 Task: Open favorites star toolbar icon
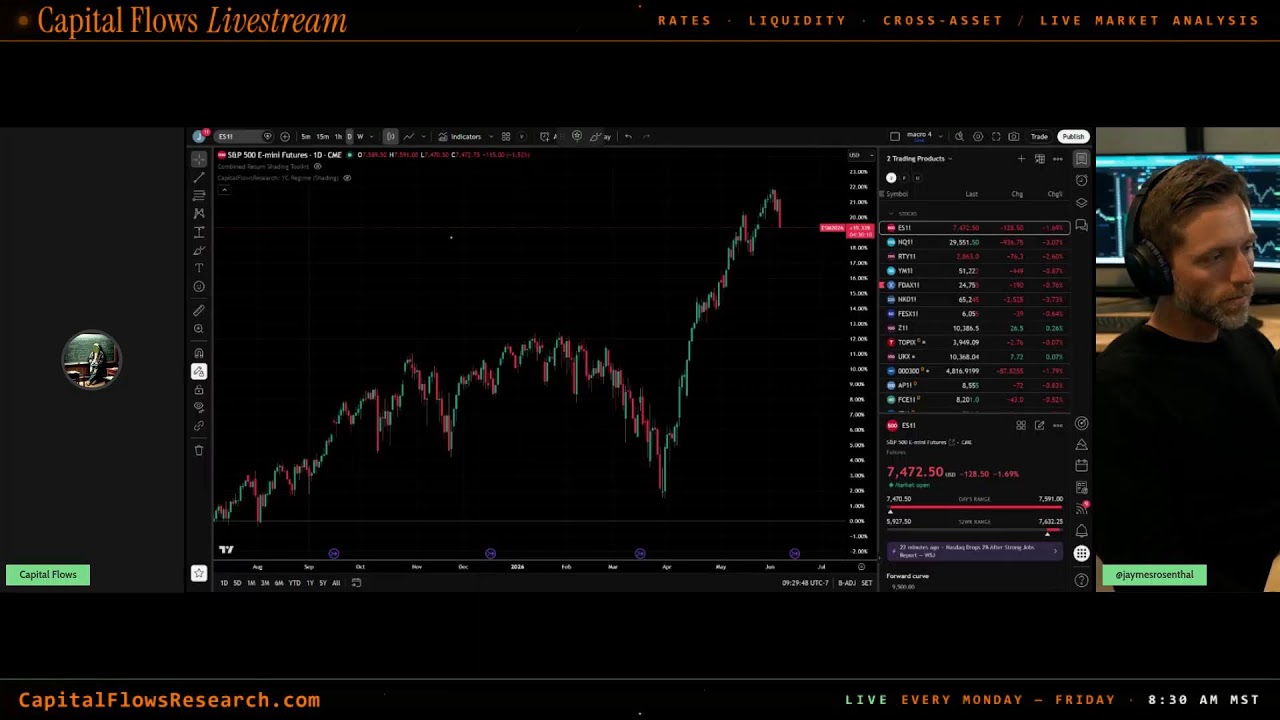(199, 573)
